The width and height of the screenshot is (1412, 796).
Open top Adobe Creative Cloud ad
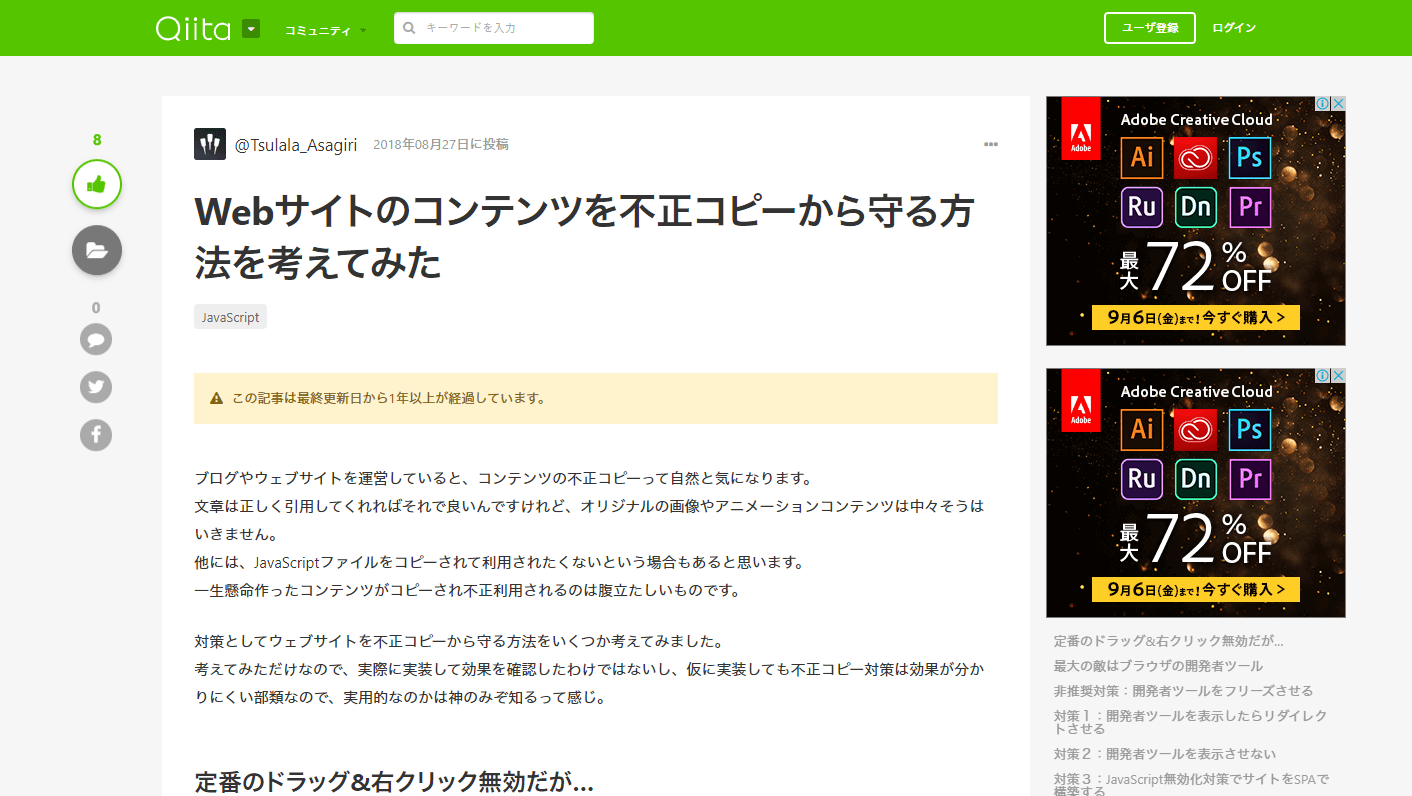(1196, 221)
